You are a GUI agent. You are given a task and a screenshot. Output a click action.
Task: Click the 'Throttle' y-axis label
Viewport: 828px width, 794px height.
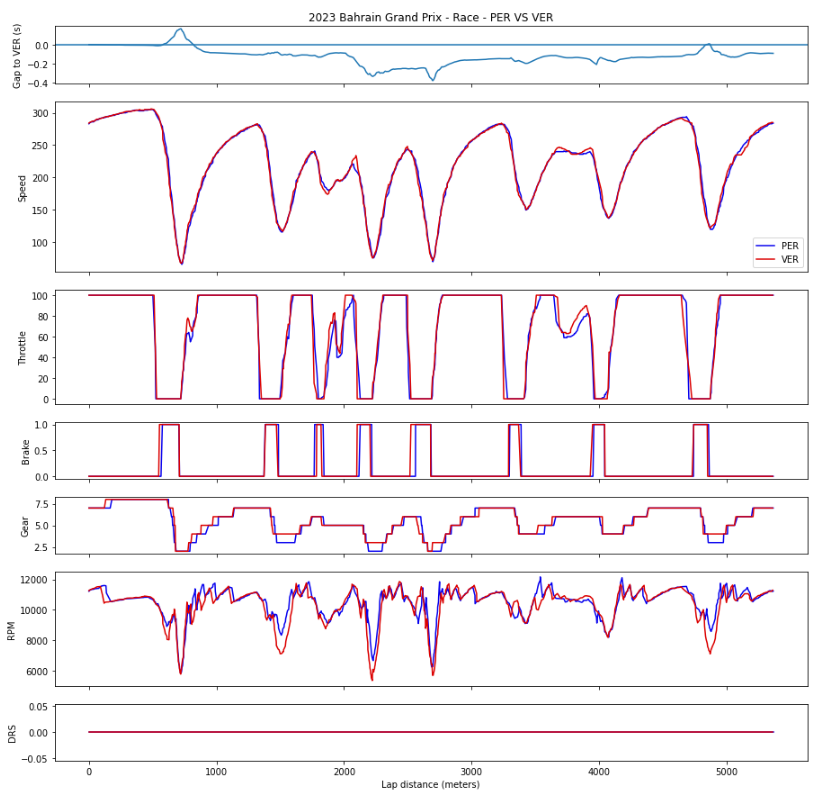pos(22,348)
